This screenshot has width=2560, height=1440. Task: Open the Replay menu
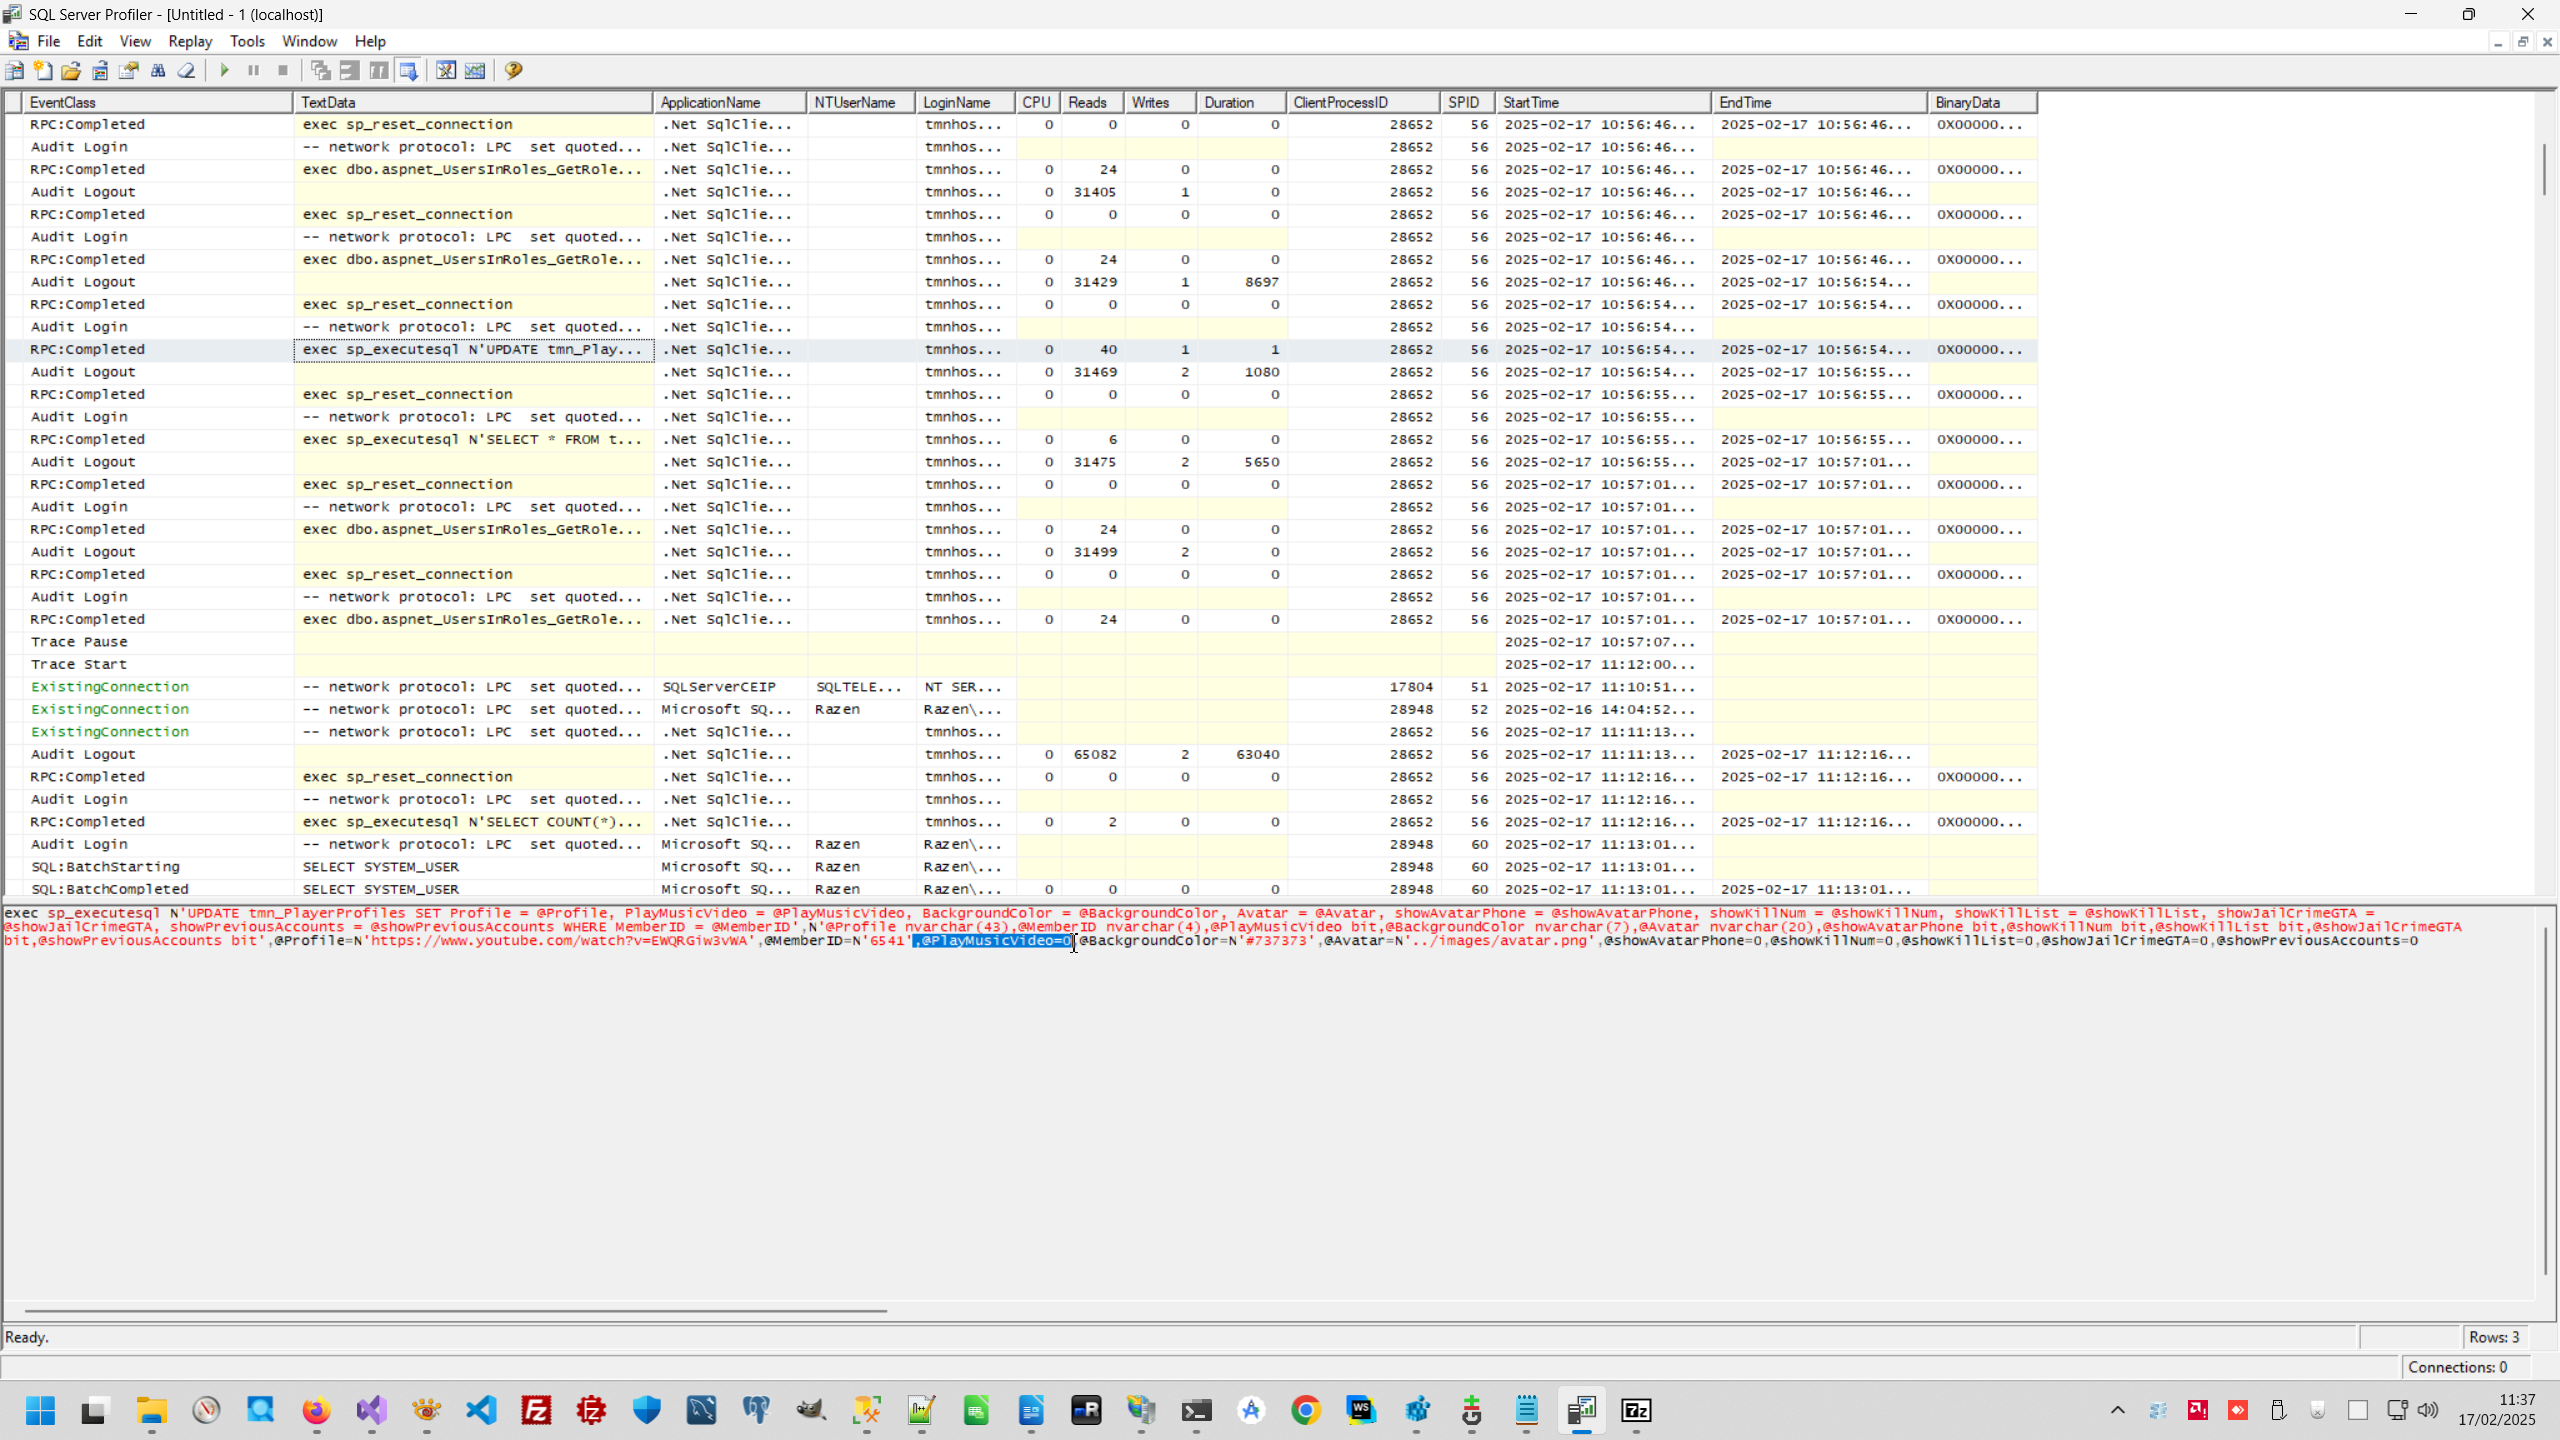pos(190,41)
